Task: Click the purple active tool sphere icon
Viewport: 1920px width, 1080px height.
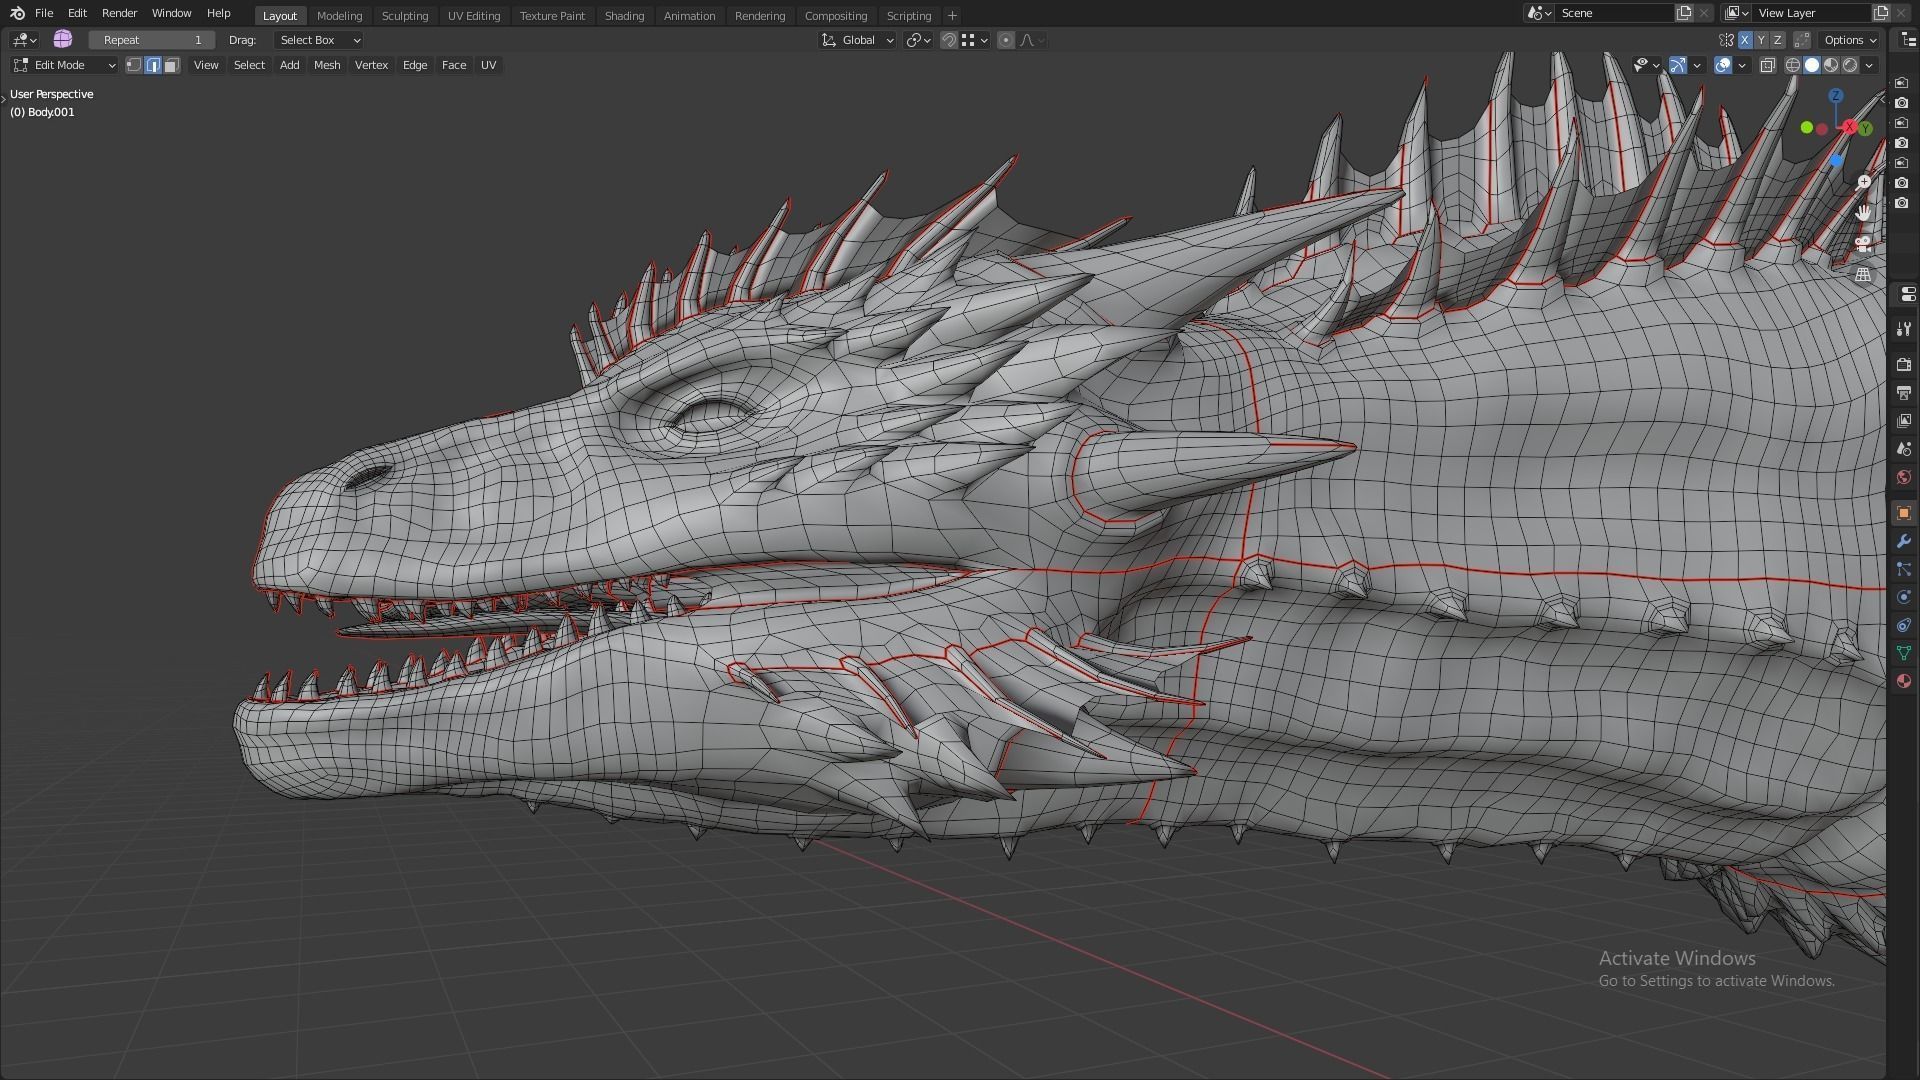Action: coord(62,39)
